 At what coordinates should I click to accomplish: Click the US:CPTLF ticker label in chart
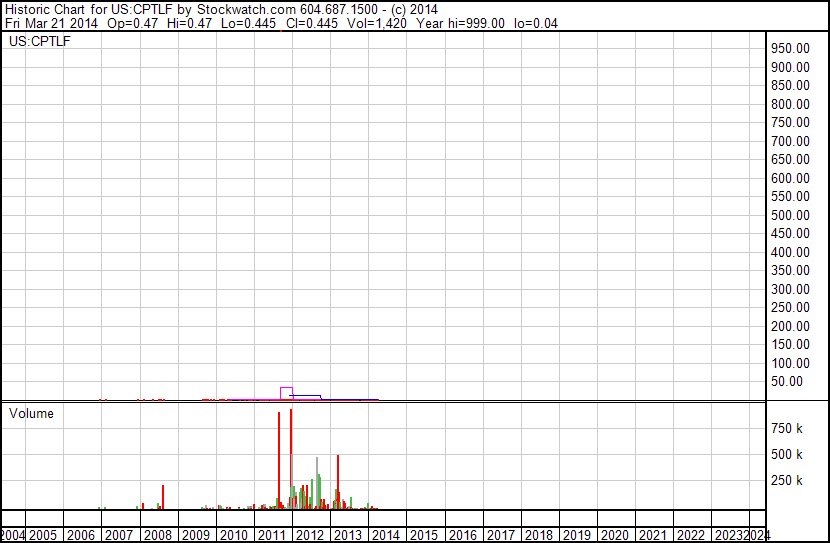pos(39,41)
